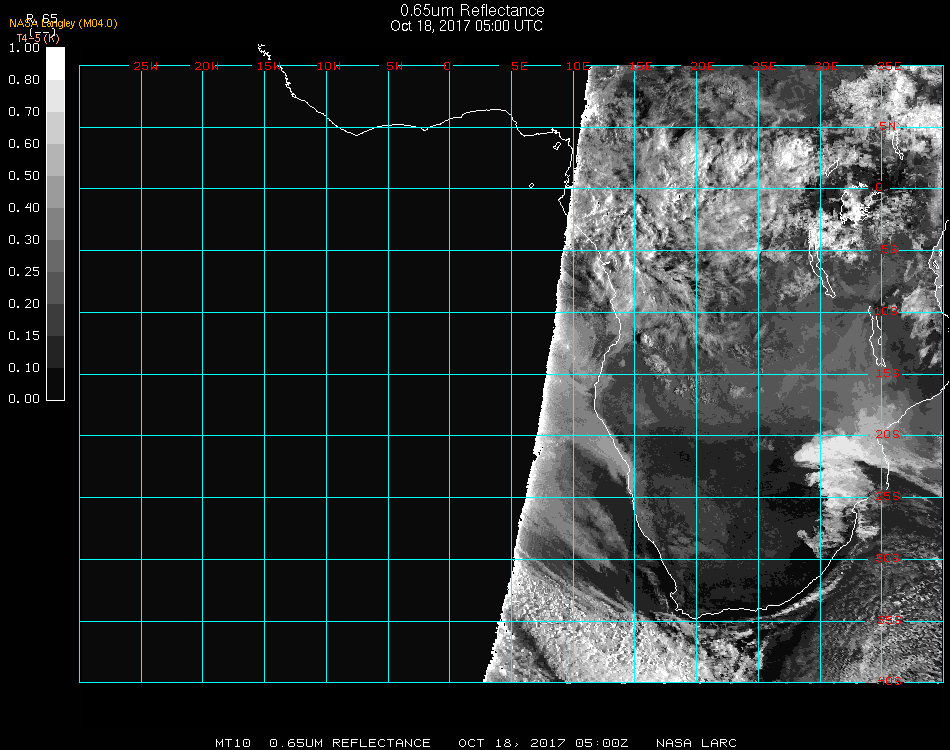Click the 0.80 colorbar scale value

point(24,80)
